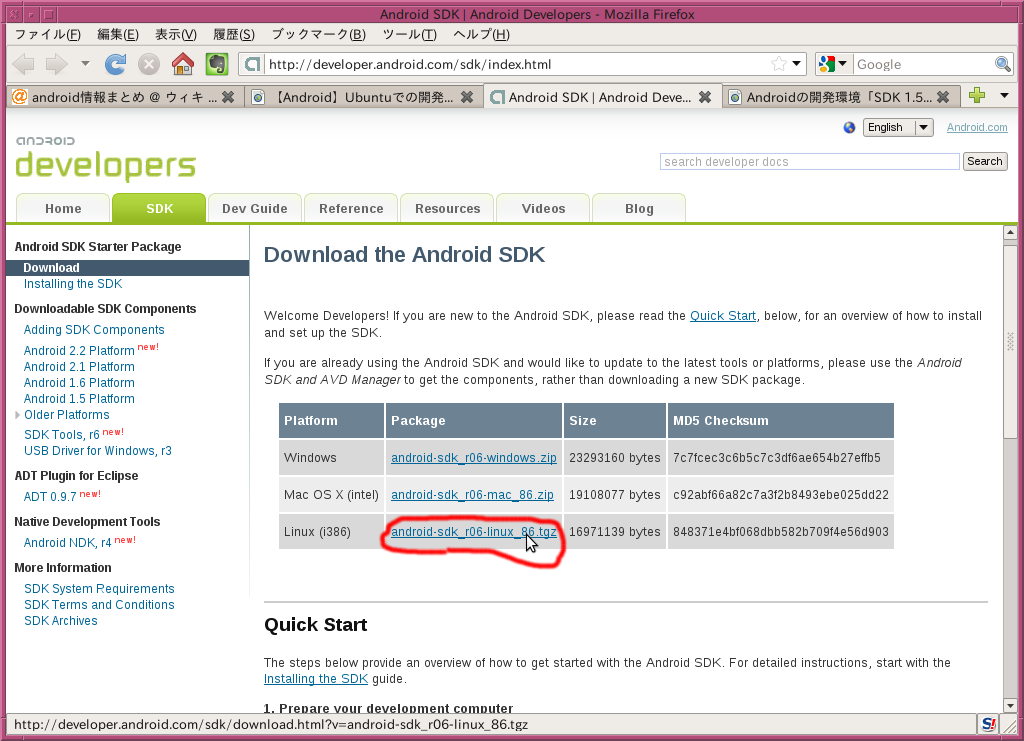Close the Androidの開発環境 tab
The height and width of the screenshot is (741, 1024).
(x=943, y=97)
